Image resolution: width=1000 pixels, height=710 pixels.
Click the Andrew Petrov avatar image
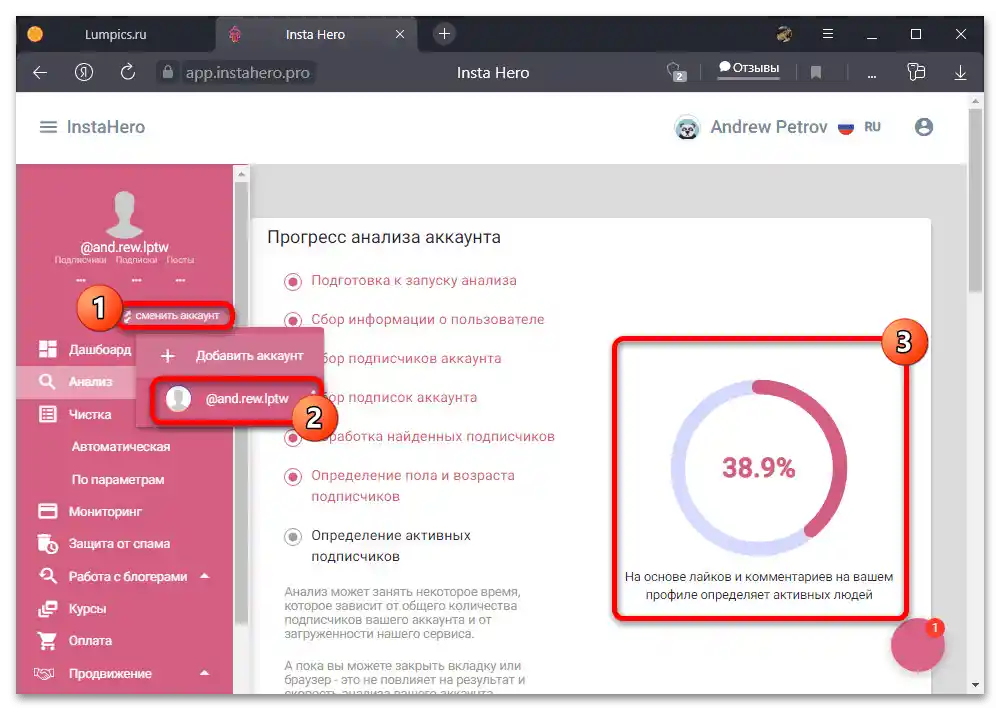click(x=687, y=128)
